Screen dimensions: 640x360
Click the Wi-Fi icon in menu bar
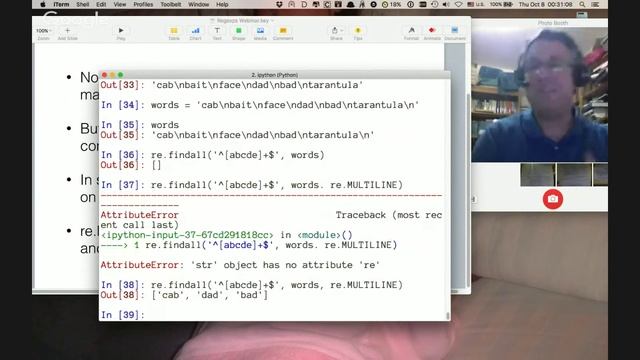coord(458,4)
